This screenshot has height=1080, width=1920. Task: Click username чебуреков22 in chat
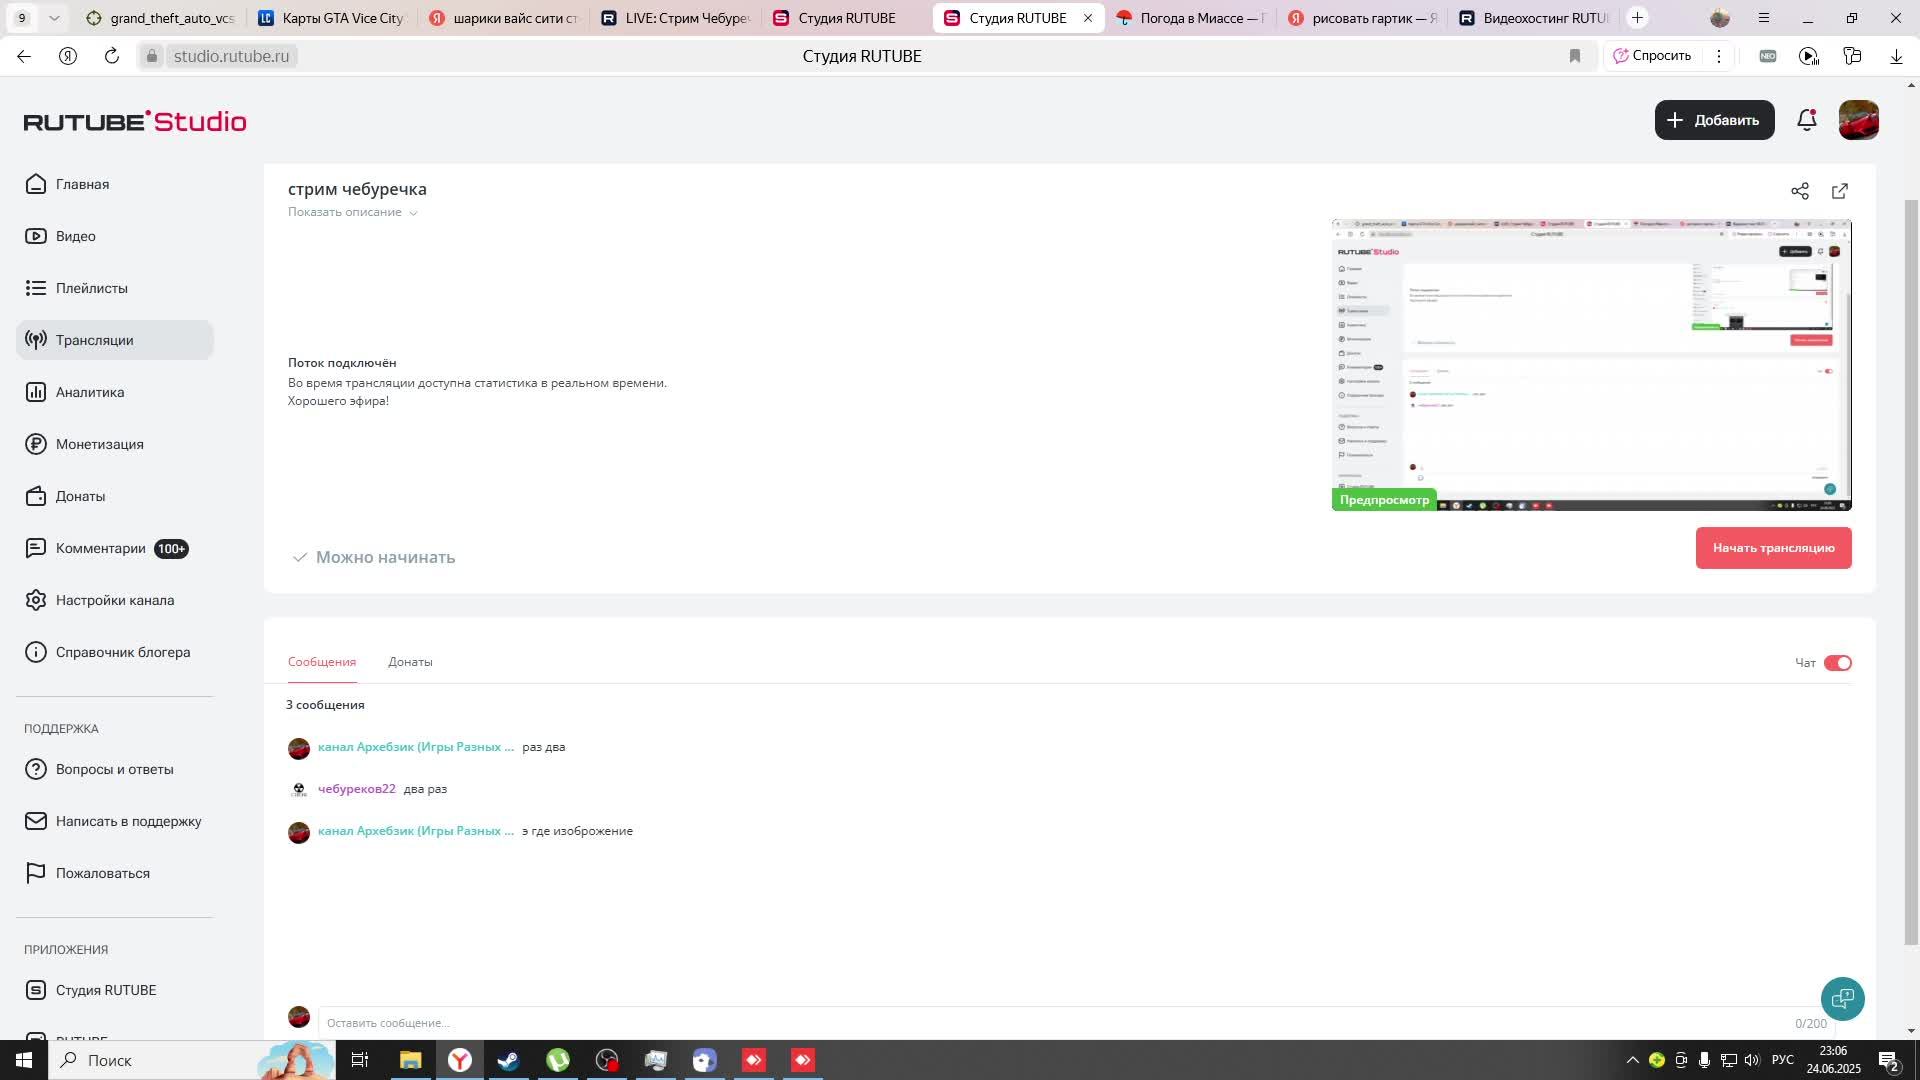pyautogui.click(x=356, y=789)
